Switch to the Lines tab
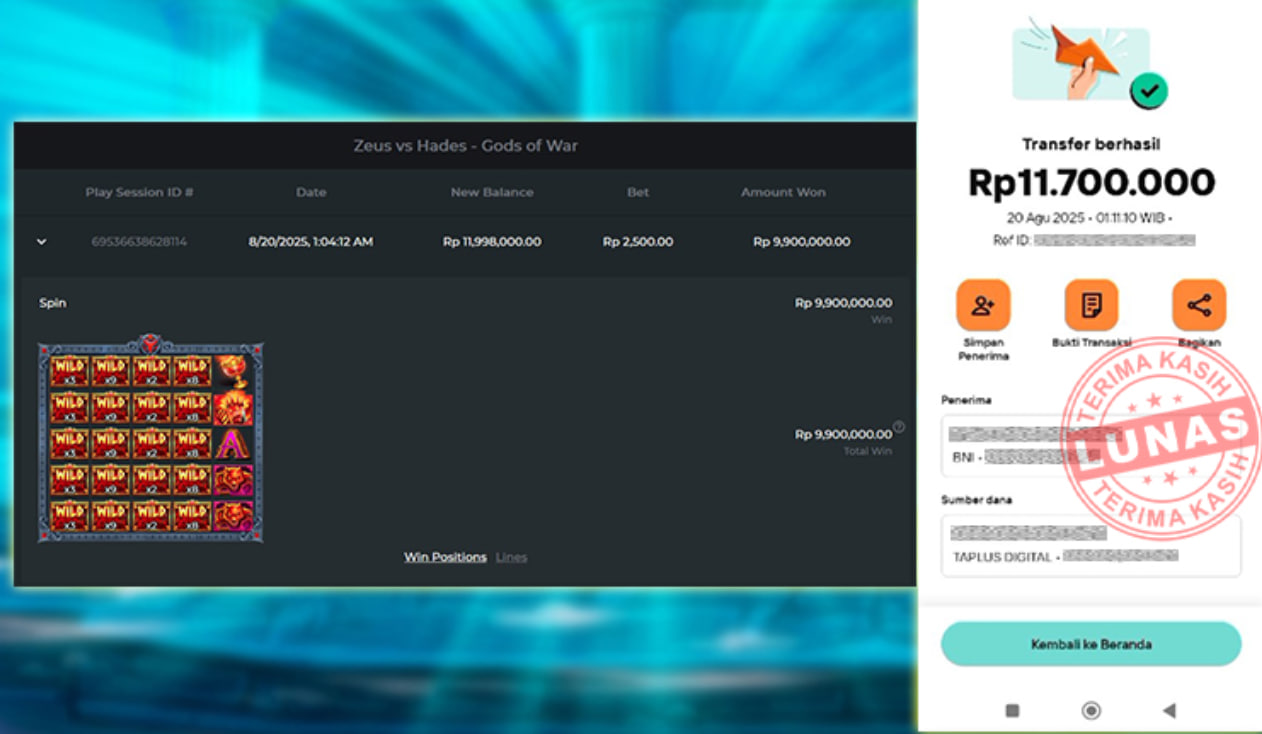The image size is (1262, 734). (511, 557)
